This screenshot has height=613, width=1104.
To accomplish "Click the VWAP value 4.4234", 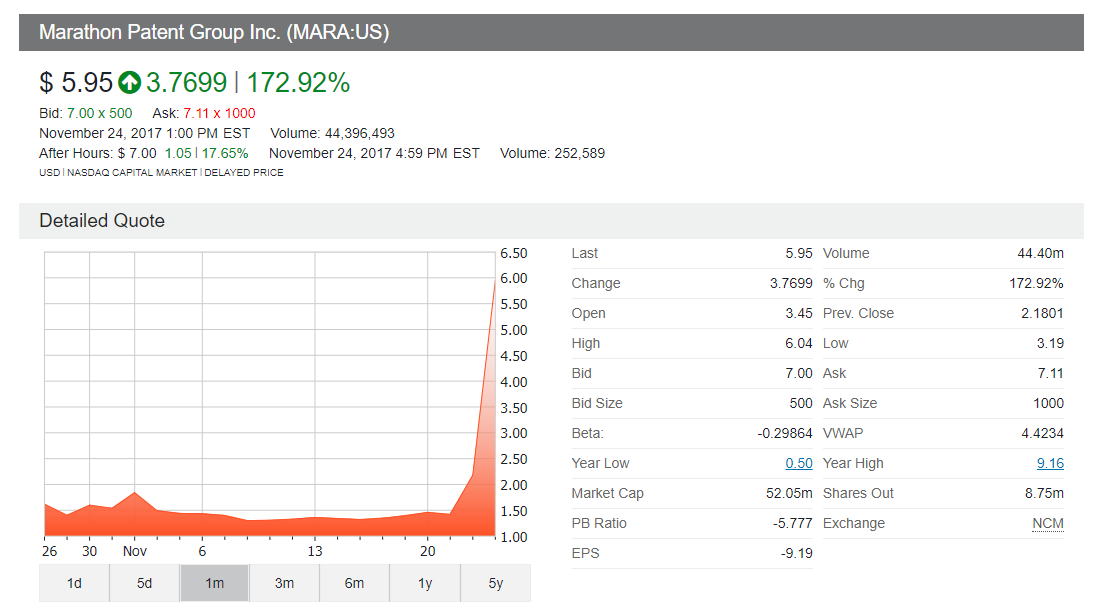I will tap(1043, 434).
